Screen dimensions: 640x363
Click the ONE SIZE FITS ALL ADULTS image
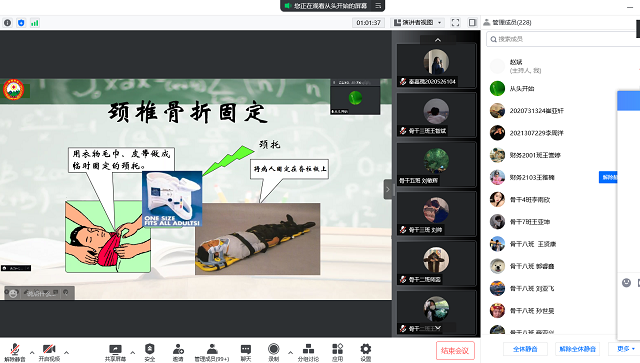point(172,199)
